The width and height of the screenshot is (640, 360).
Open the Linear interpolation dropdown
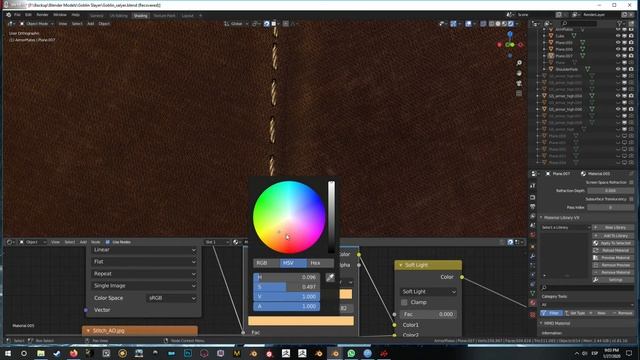point(144,250)
